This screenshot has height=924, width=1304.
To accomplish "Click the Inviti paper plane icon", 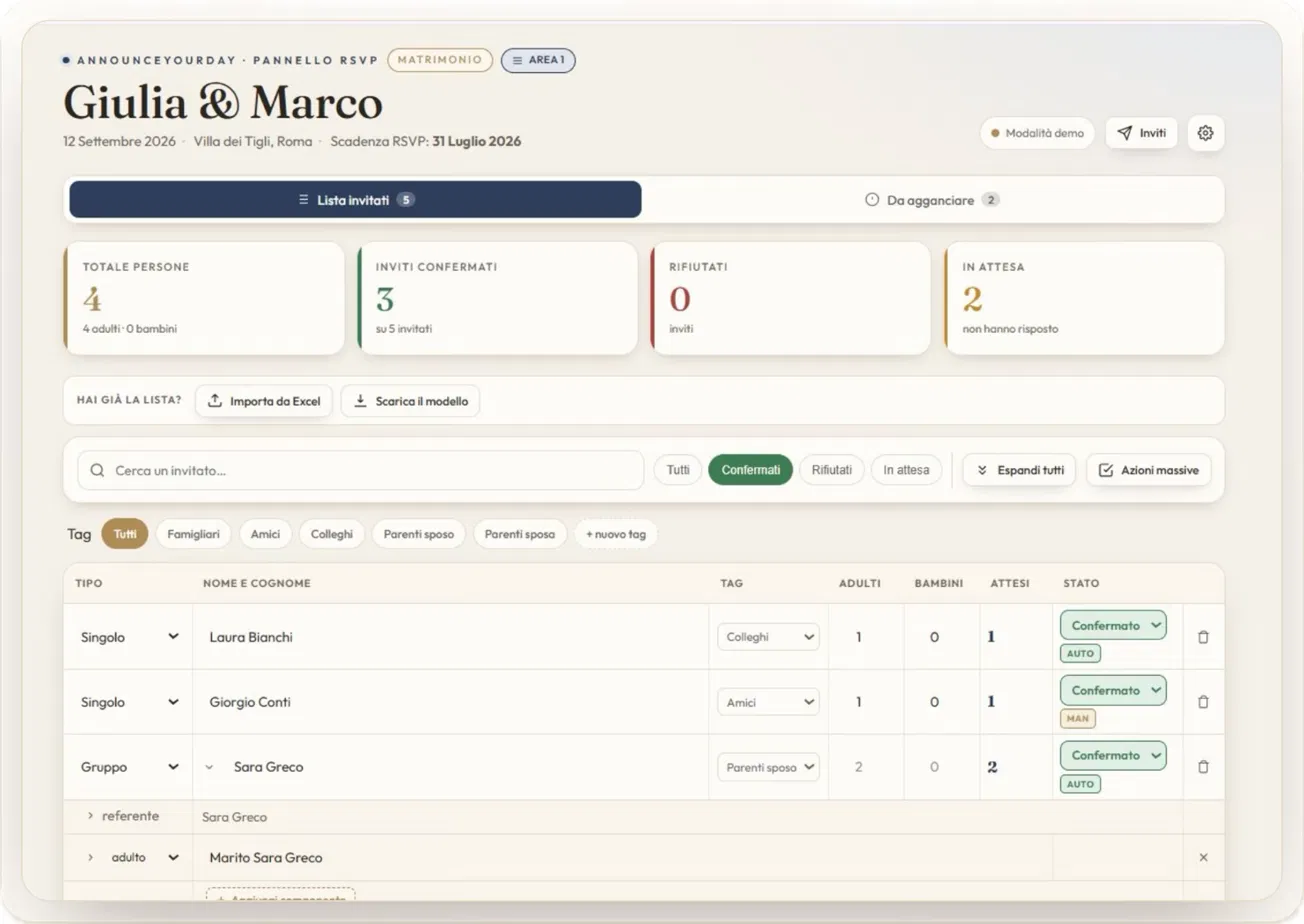I will click(x=1124, y=133).
